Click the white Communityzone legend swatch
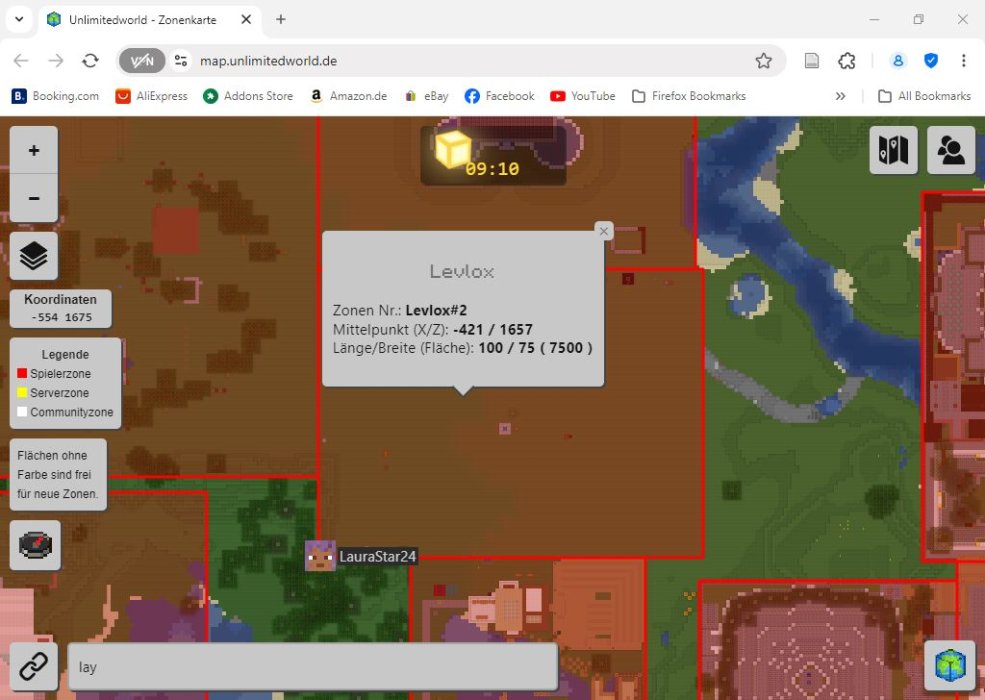Viewport: 985px width, 700px height. coord(22,412)
